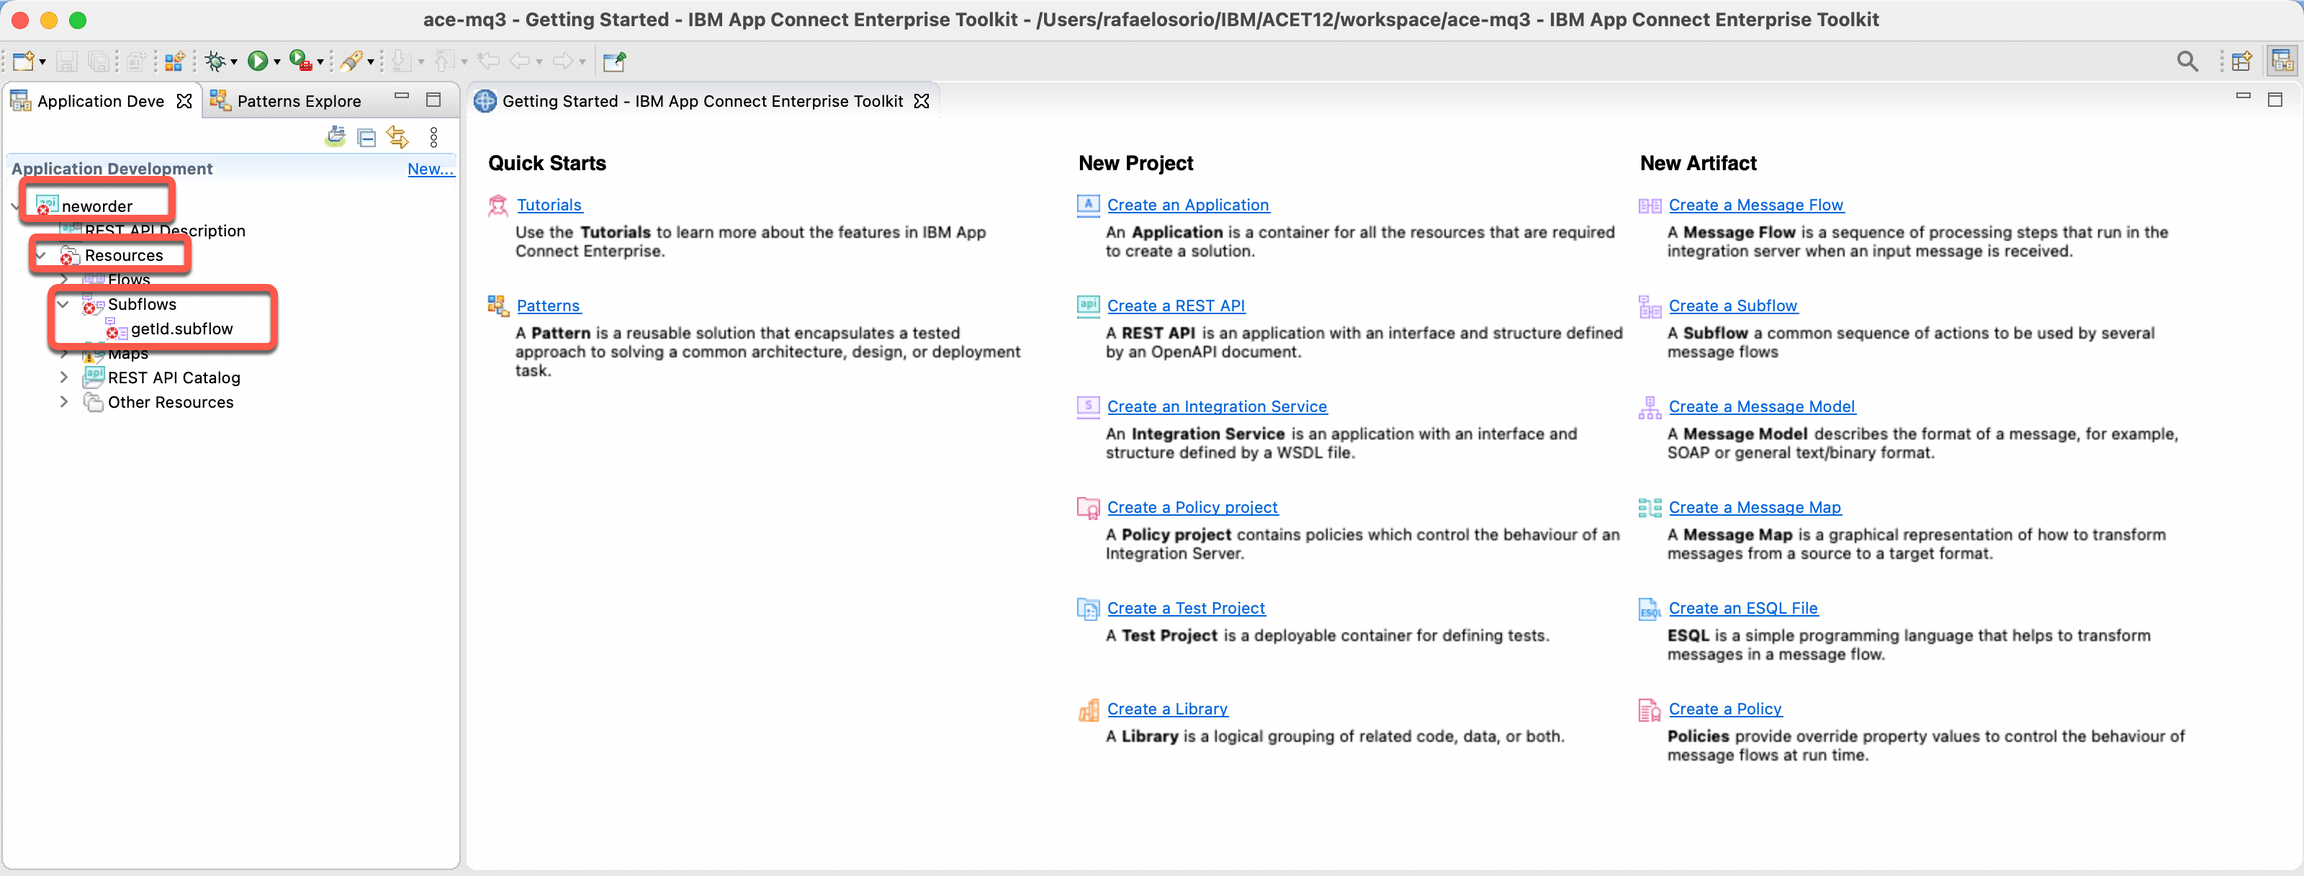Click the New wizard icon in toolbar
This screenshot has width=2304, height=876.
pyautogui.click(x=24, y=62)
